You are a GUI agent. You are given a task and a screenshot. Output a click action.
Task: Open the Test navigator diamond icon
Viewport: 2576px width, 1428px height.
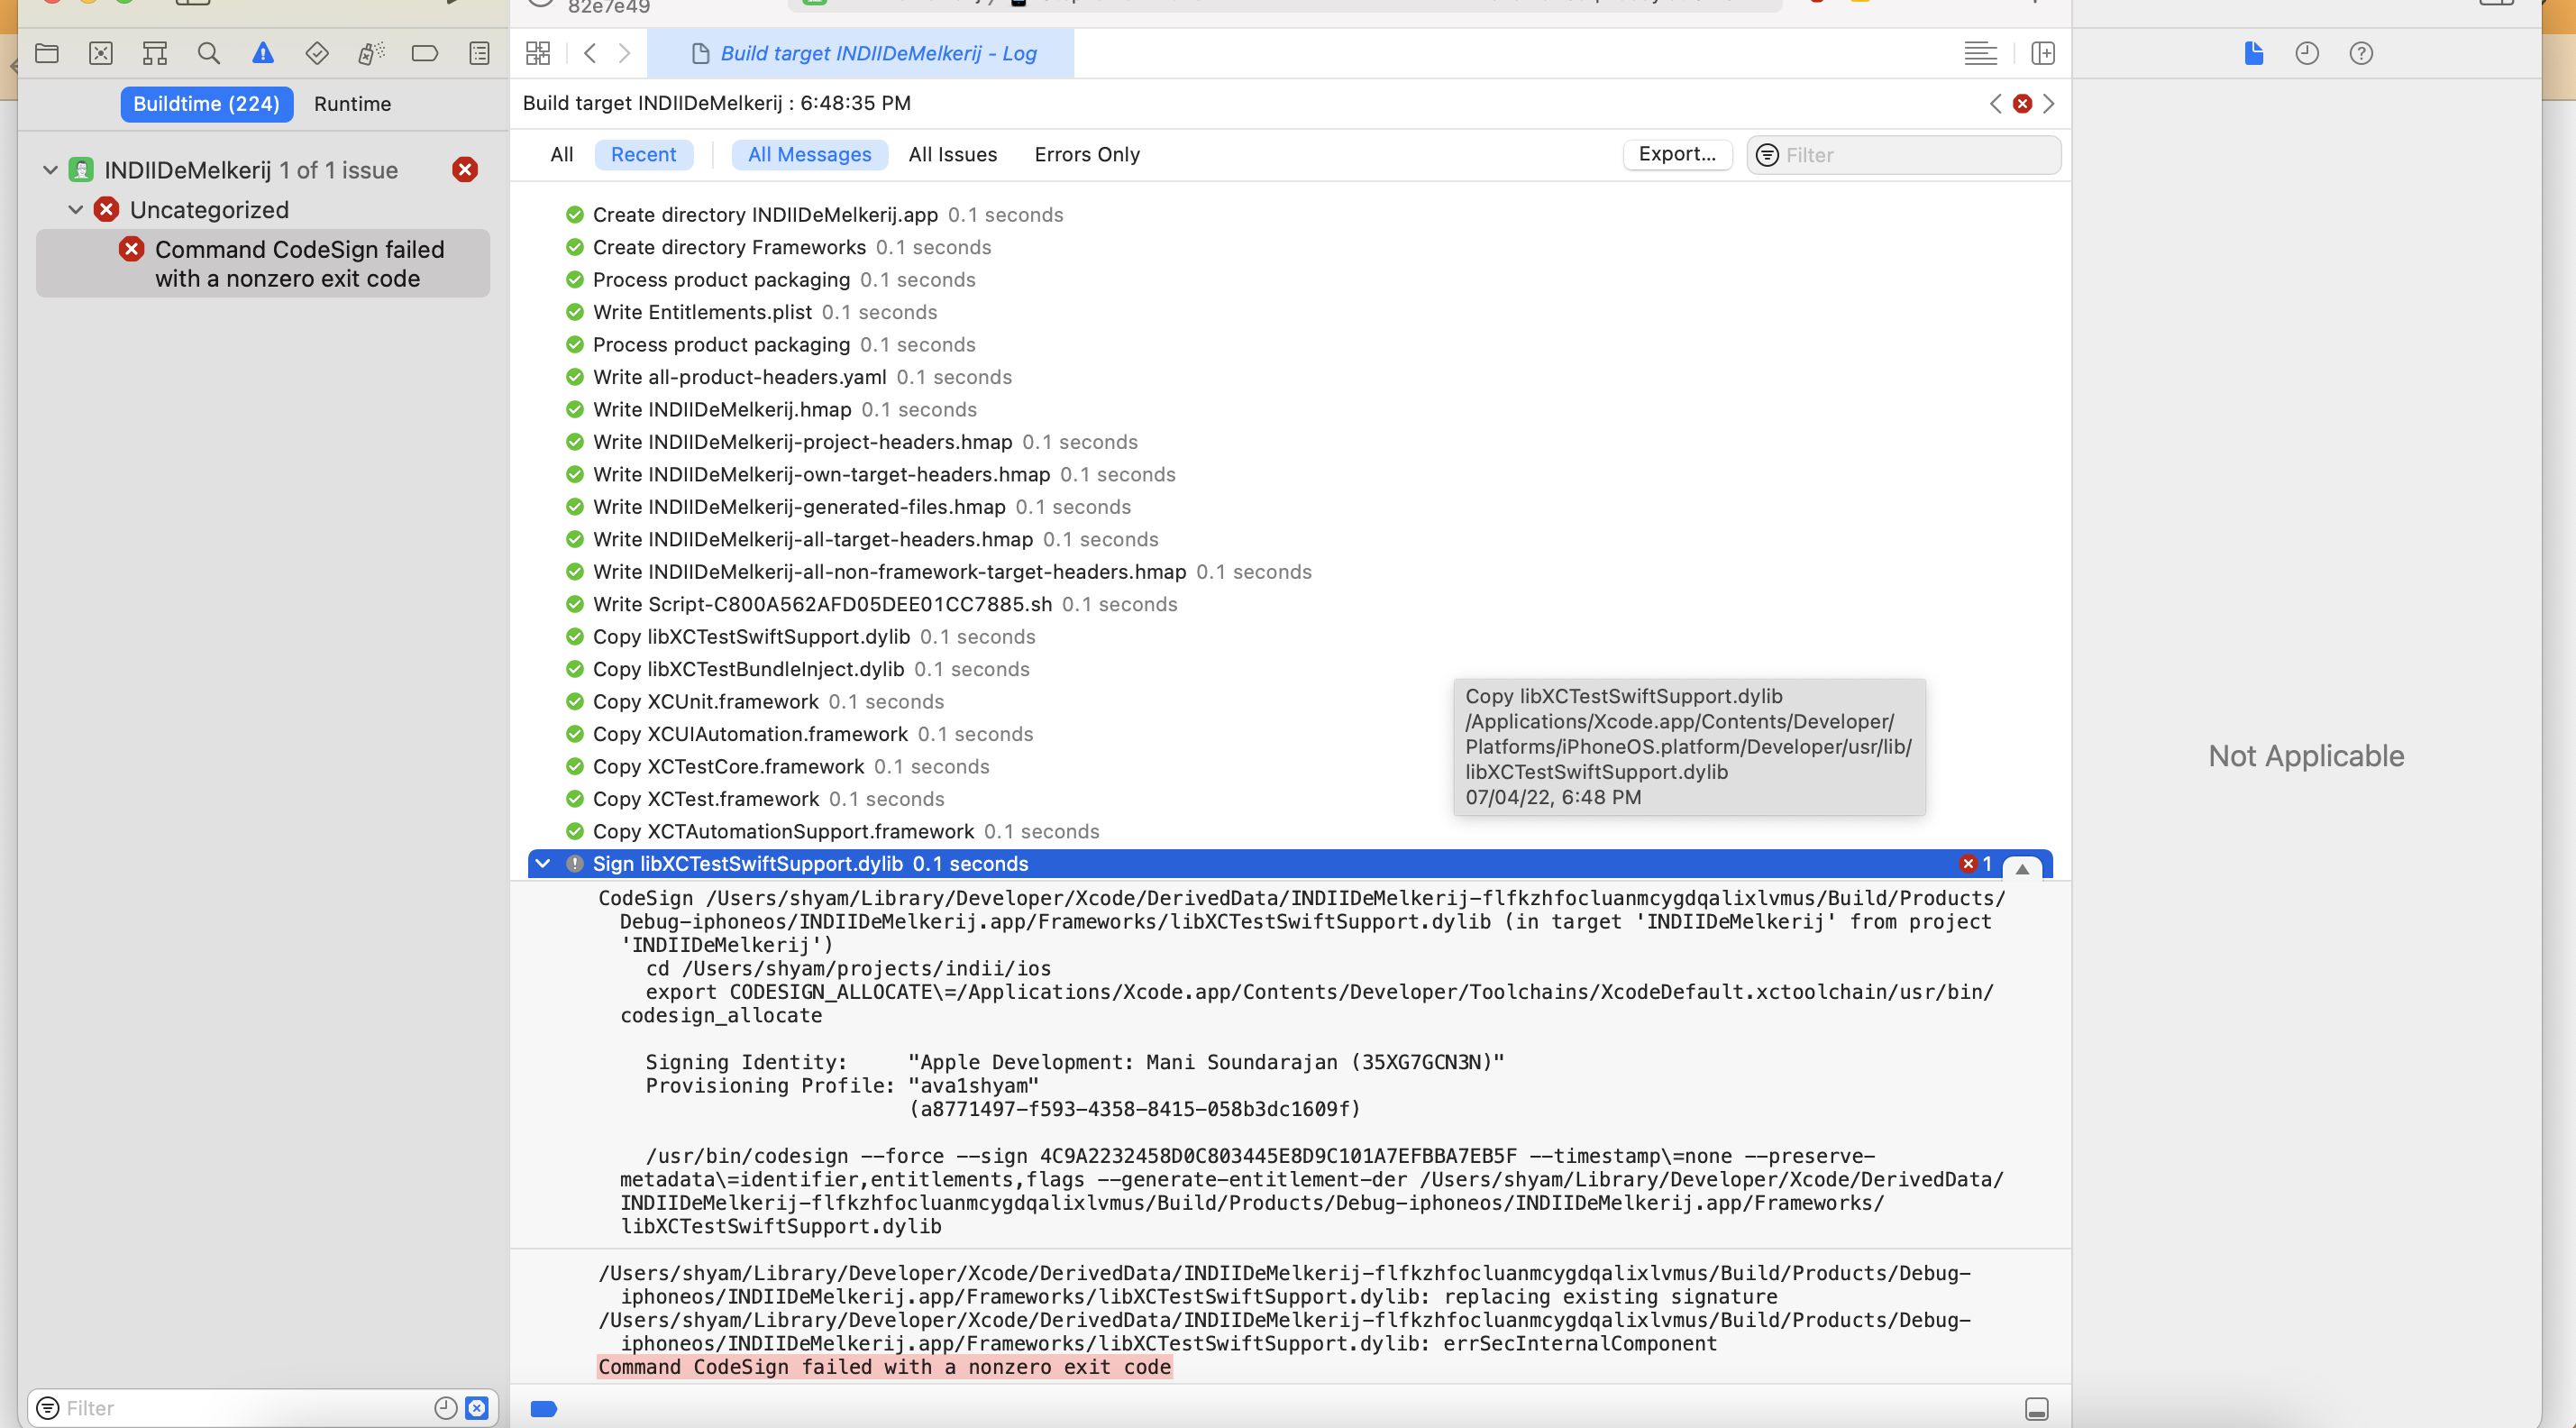tap(317, 53)
